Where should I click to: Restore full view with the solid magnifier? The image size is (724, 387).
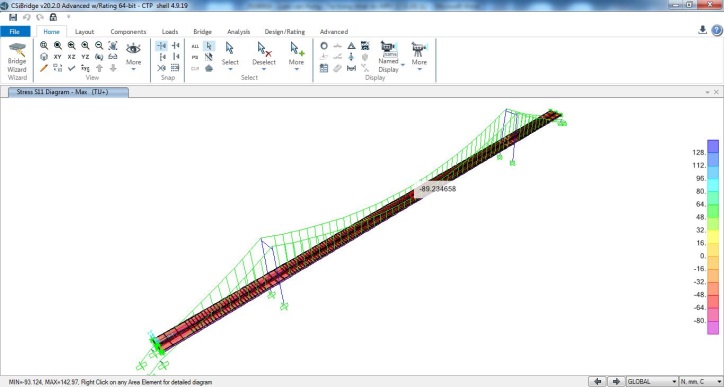point(58,45)
